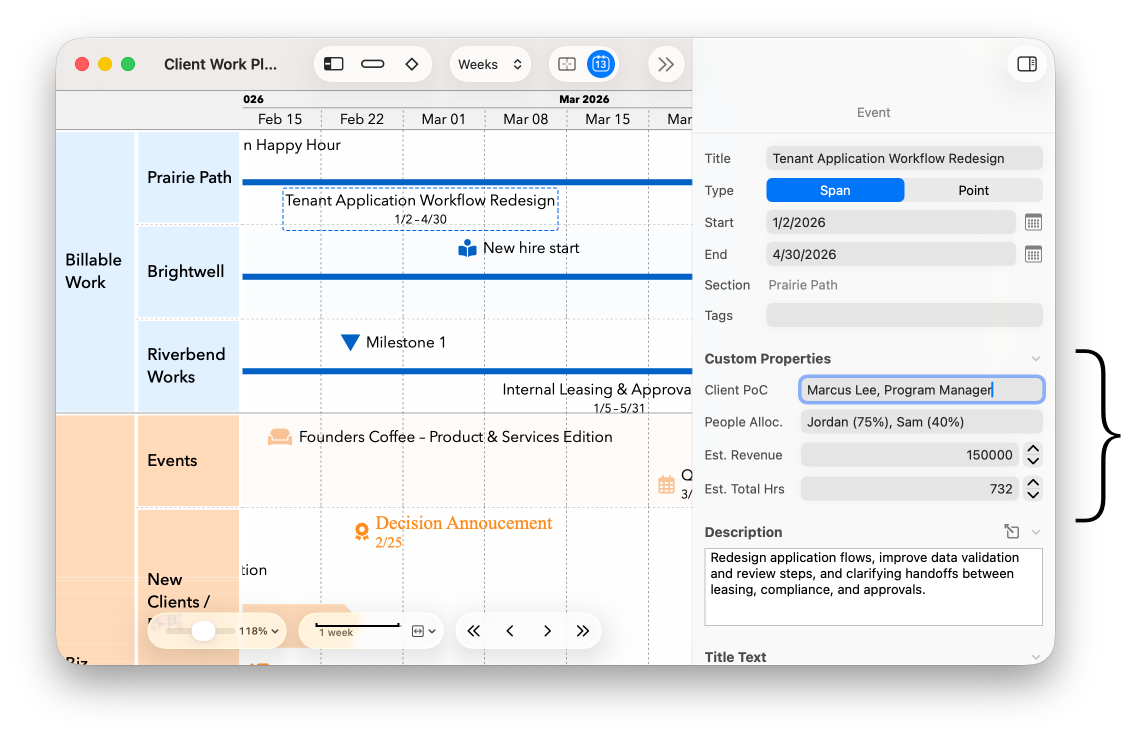Open the inspector panel icon at top right
This screenshot has width=1138, height=738.
1026,63
